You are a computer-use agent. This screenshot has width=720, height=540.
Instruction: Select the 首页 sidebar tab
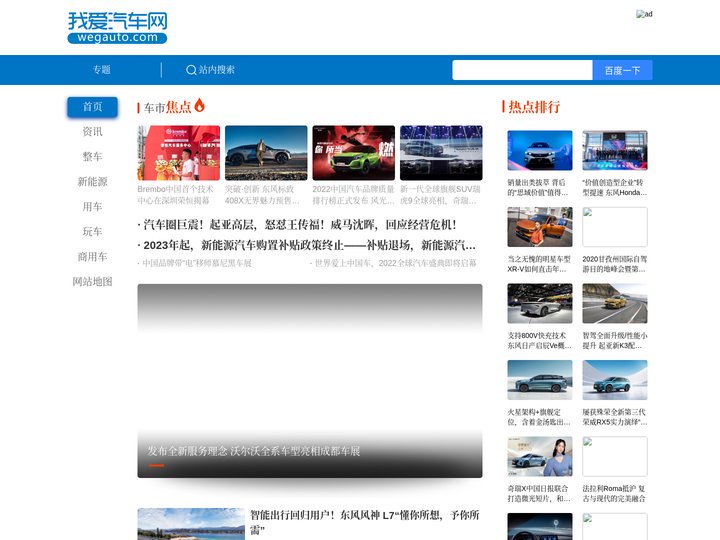92,107
